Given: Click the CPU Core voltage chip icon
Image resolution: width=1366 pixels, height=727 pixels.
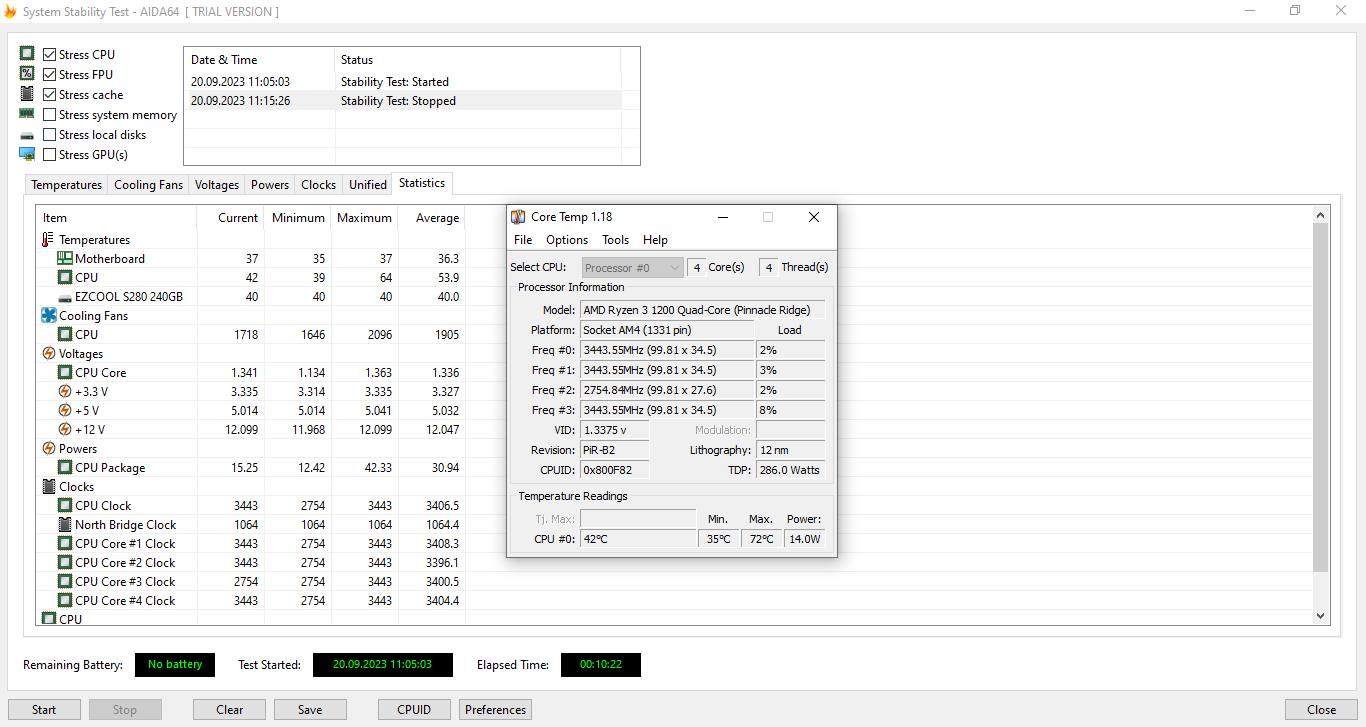Looking at the screenshot, I should point(65,372).
